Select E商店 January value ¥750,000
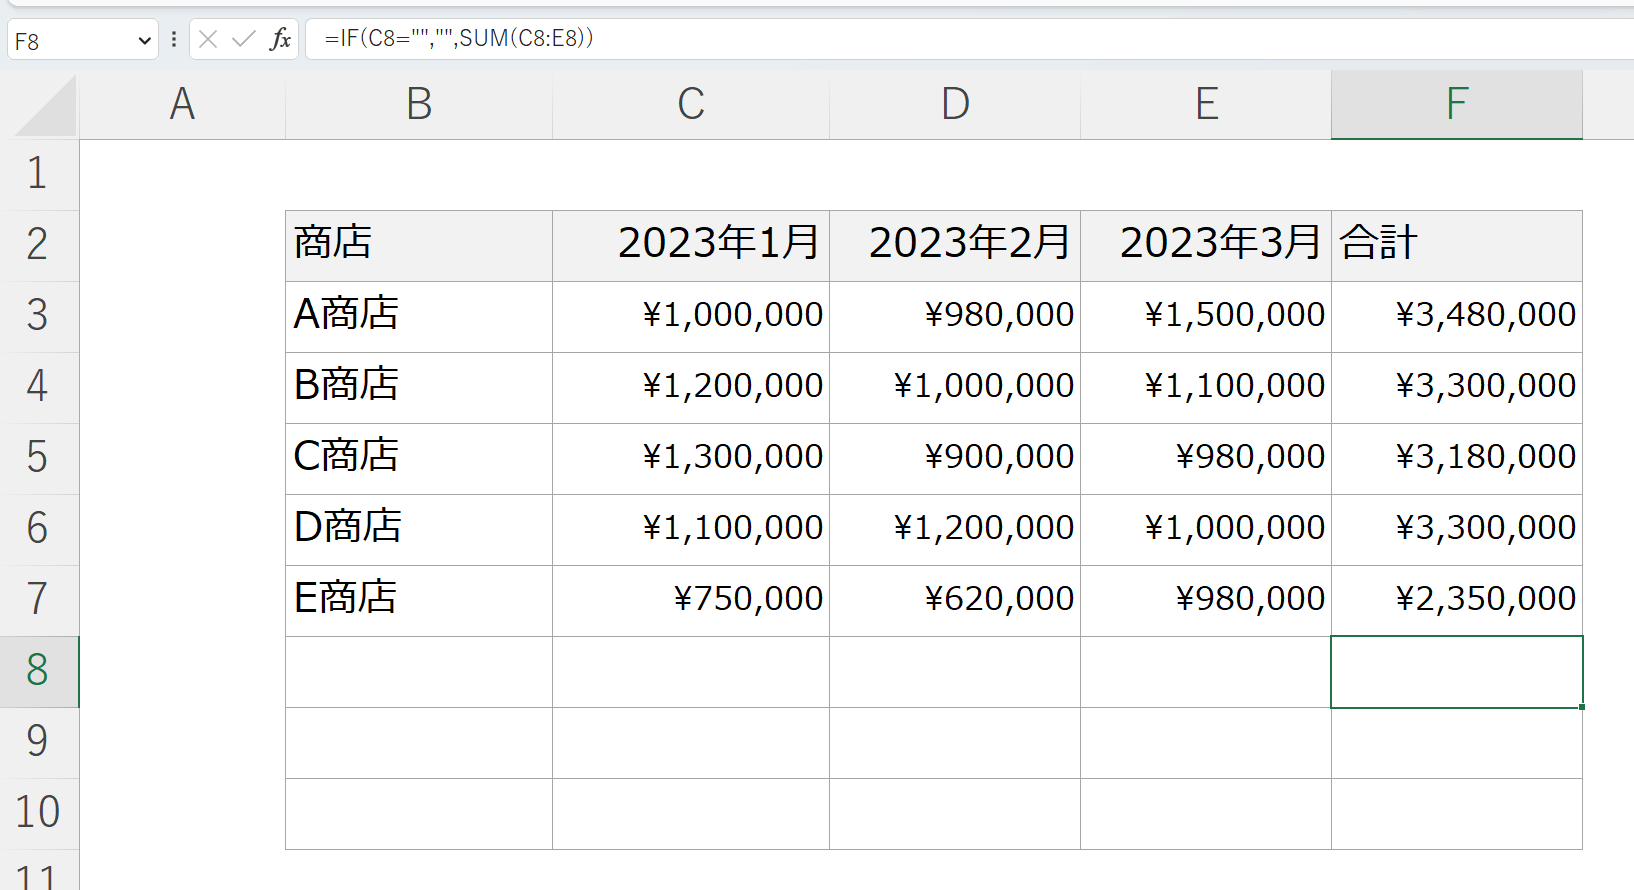 [691, 600]
